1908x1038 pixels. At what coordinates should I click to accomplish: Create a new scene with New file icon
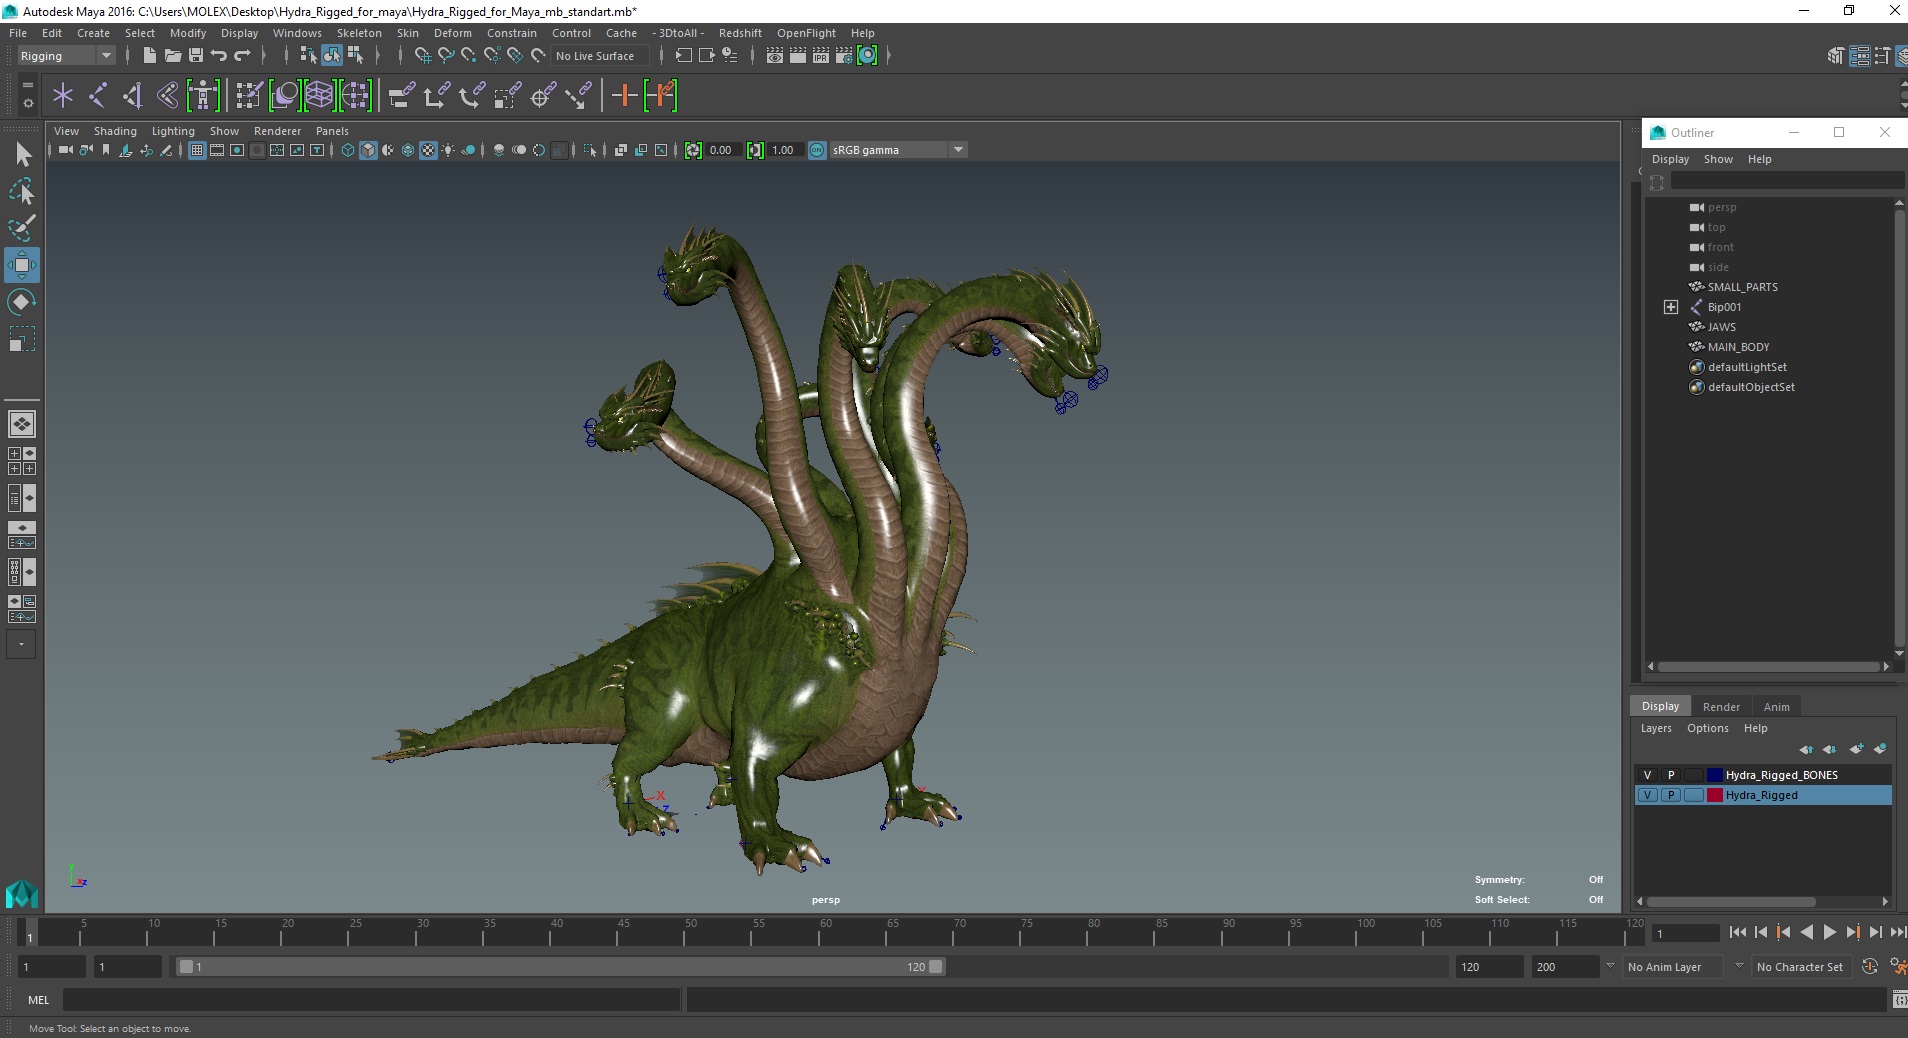[149, 56]
